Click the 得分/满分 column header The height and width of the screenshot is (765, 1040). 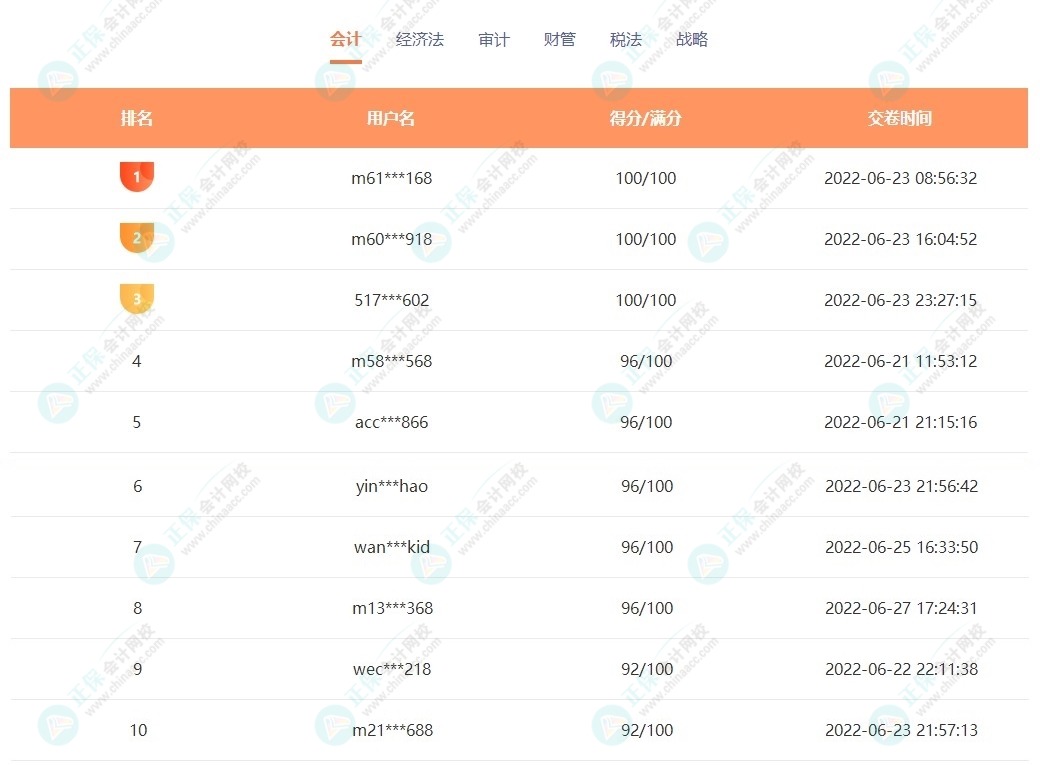tap(646, 118)
